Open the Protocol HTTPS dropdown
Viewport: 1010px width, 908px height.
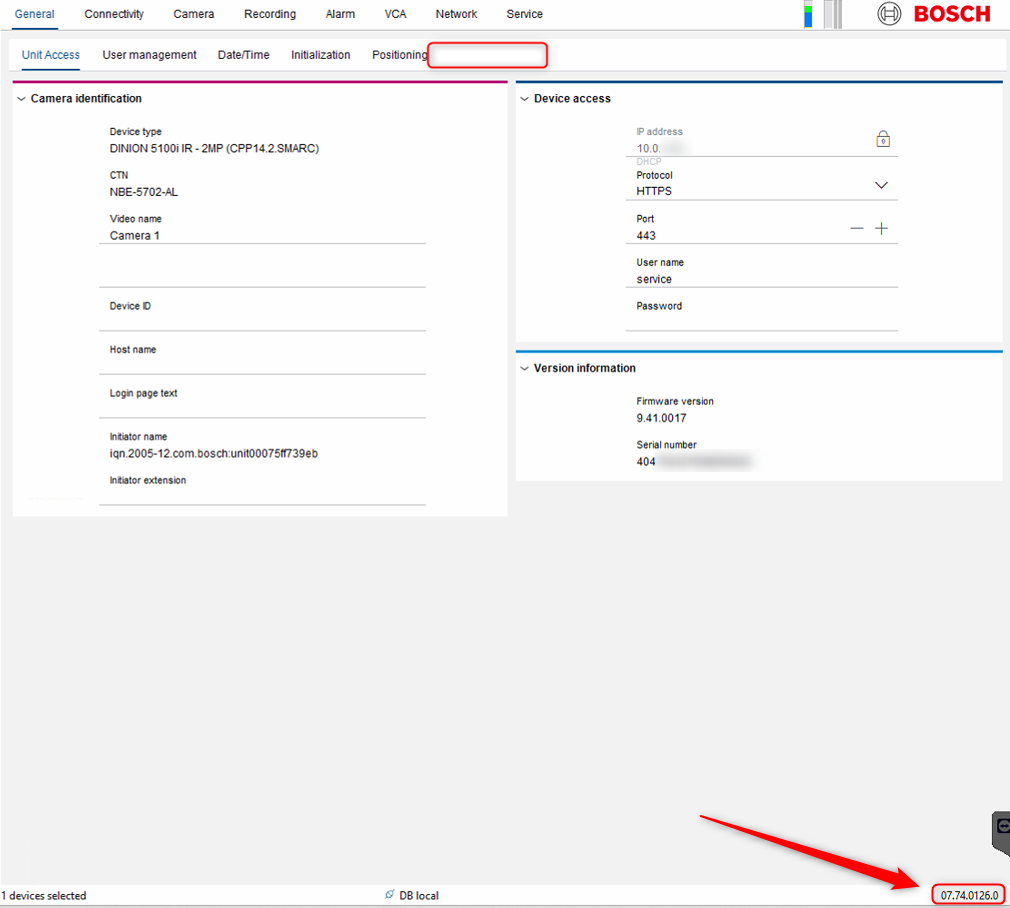pos(881,185)
